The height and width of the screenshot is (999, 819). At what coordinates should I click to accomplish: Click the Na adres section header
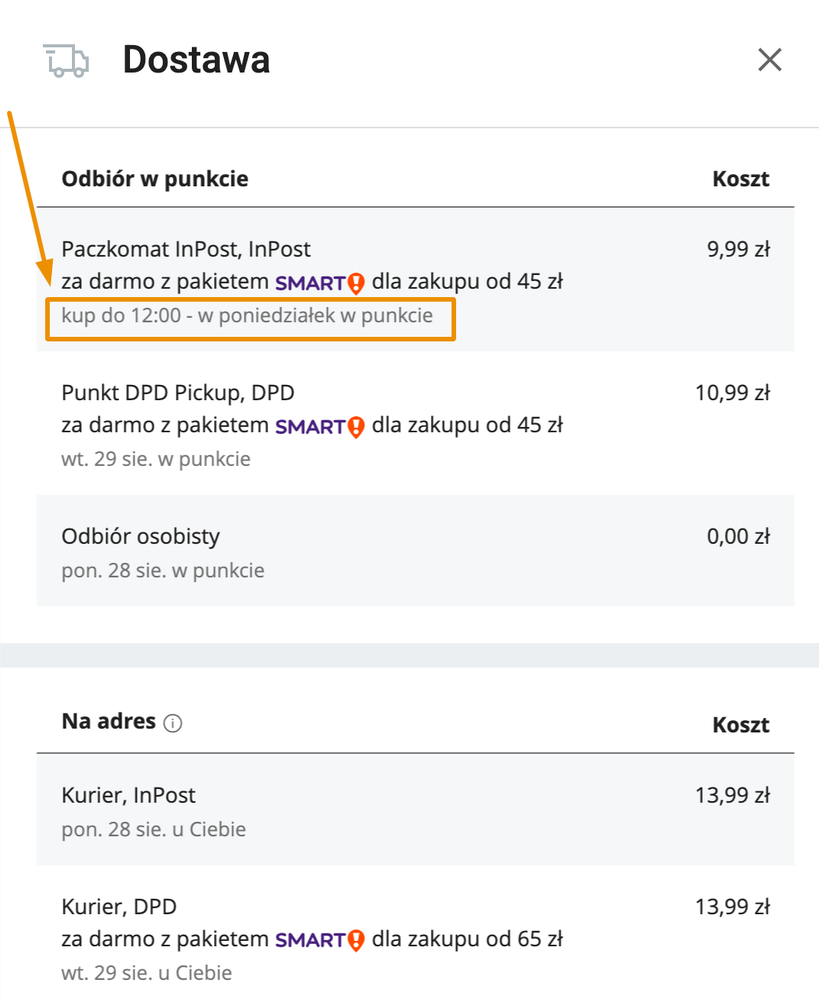click(108, 721)
